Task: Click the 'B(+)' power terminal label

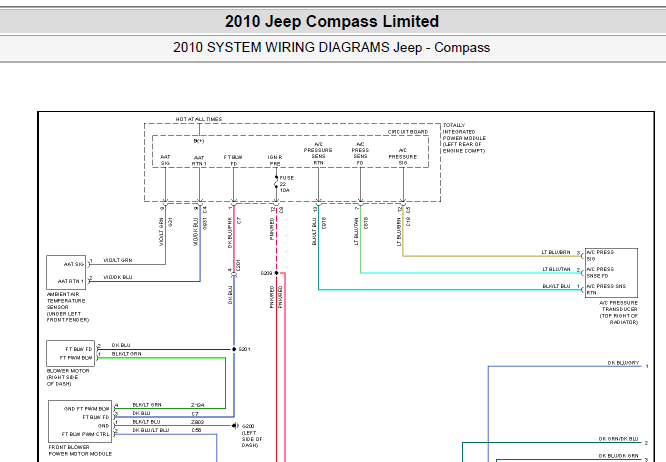Action: pos(199,141)
